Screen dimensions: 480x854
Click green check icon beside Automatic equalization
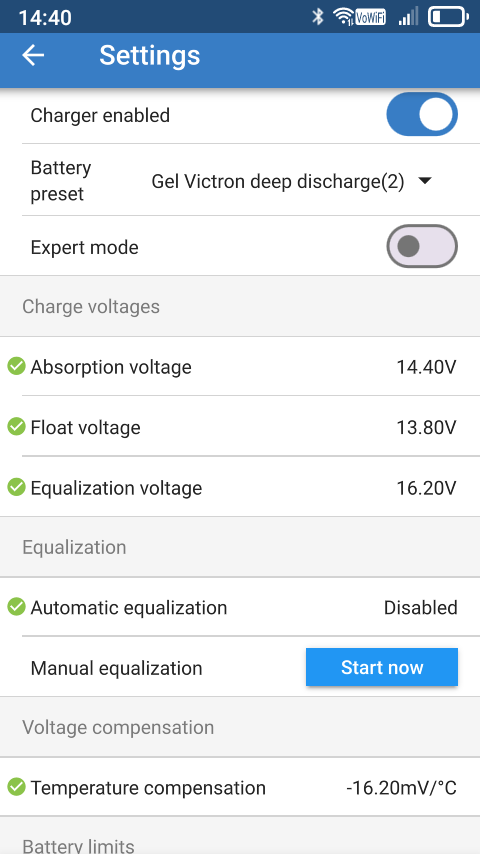16,607
